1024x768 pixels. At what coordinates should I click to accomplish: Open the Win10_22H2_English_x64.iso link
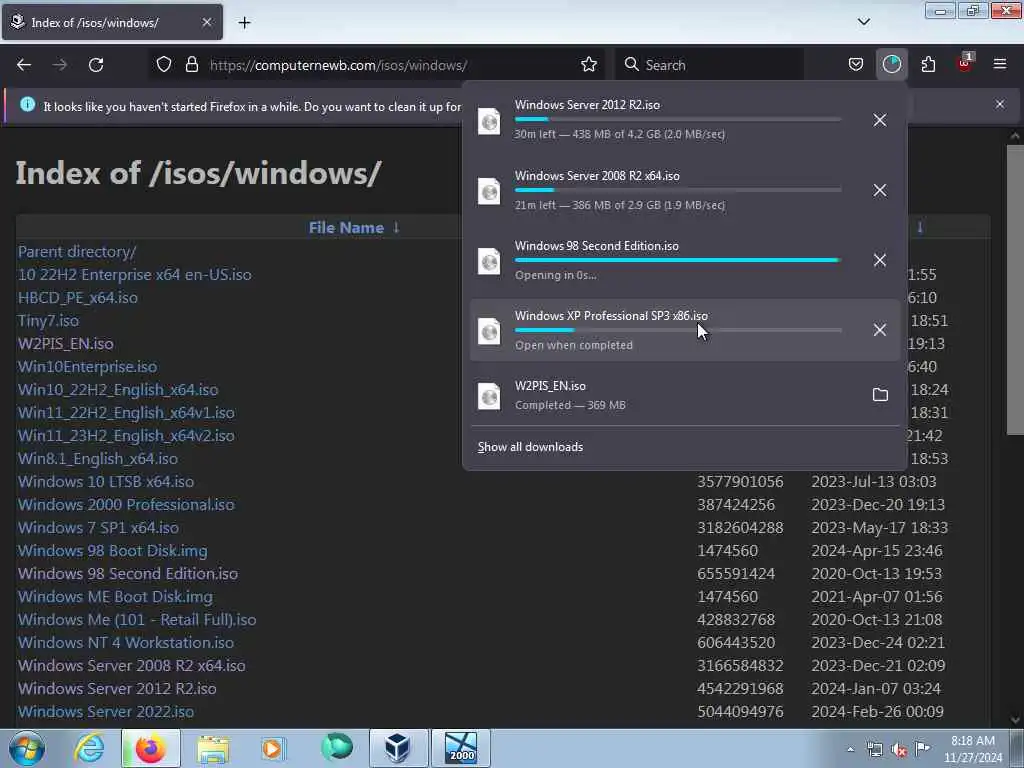pos(118,390)
